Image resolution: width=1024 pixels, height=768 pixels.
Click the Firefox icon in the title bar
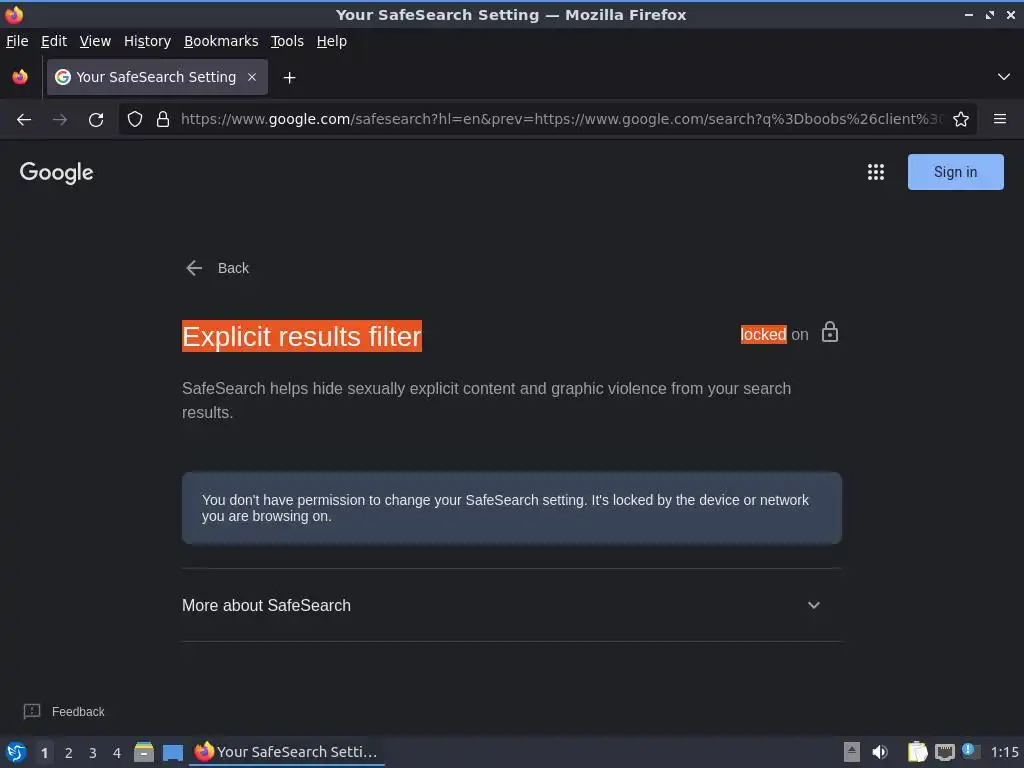(14, 14)
